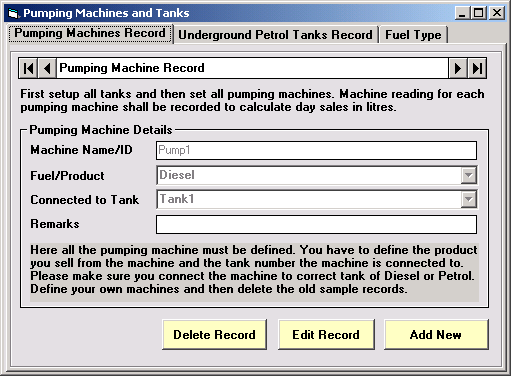Click the Machine Name/ID label
Screen dimensions: 511x376
(81, 150)
